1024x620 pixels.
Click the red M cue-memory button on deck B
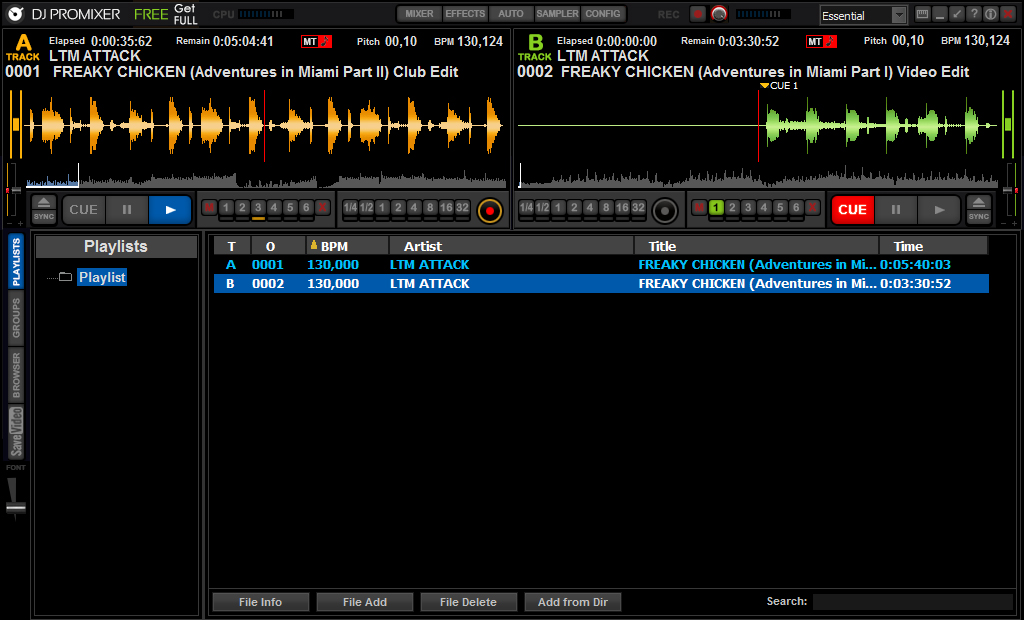(x=699, y=208)
